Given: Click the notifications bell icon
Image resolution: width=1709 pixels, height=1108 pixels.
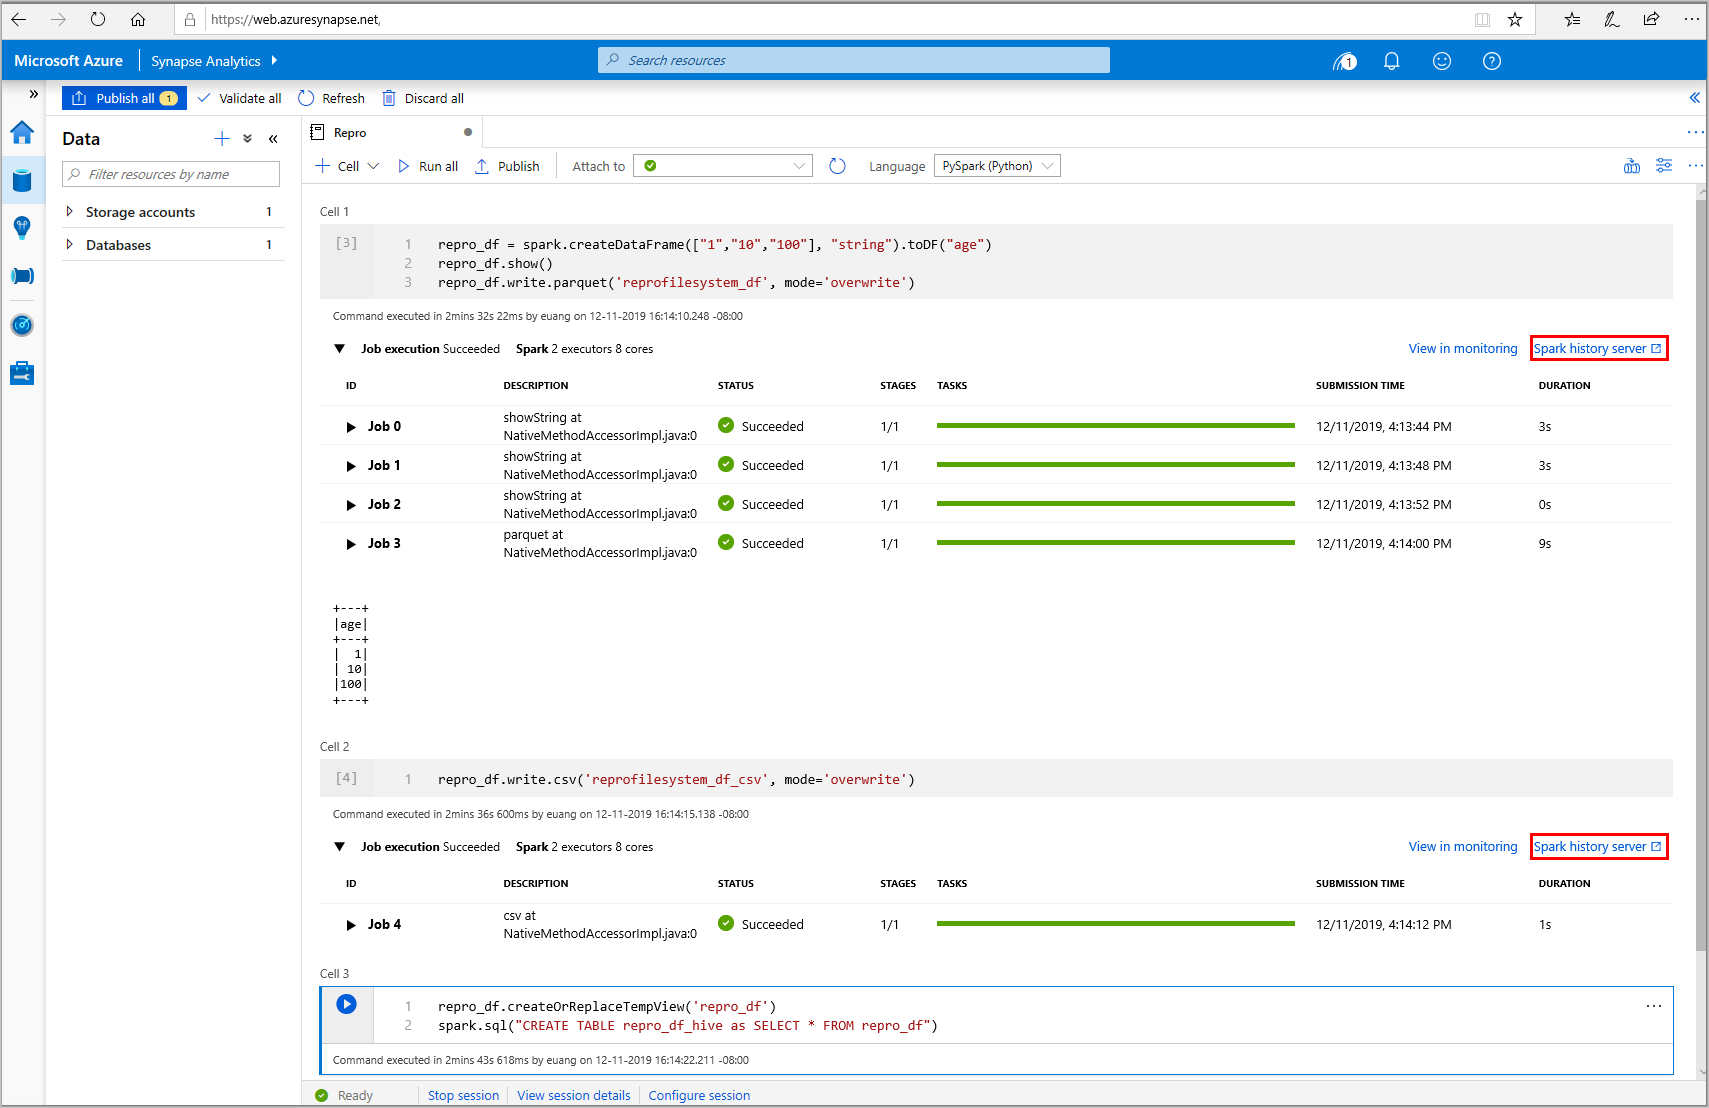Looking at the screenshot, I should coord(1391,61).
